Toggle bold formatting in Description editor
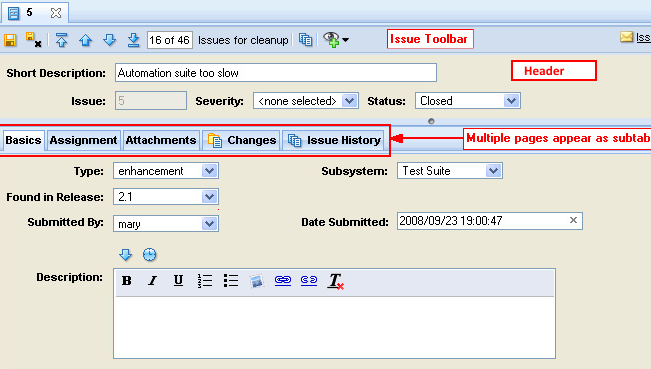The image size is (651, 369). click(127, 281)
